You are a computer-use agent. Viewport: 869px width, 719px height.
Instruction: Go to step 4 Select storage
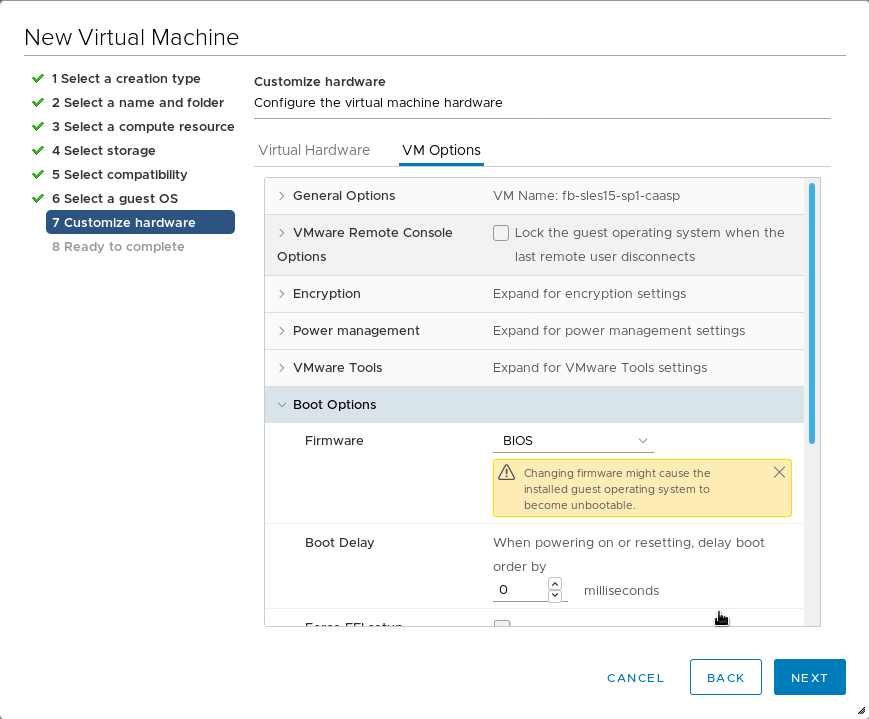(109, 151)
